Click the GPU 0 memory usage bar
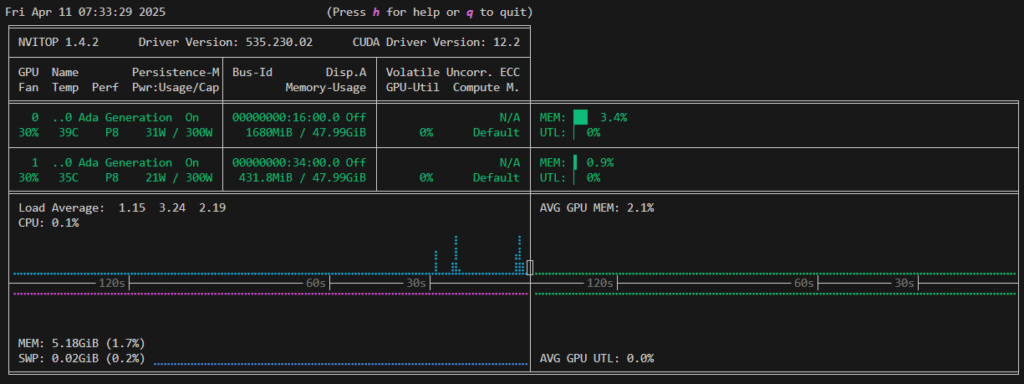 coord(580,118)
